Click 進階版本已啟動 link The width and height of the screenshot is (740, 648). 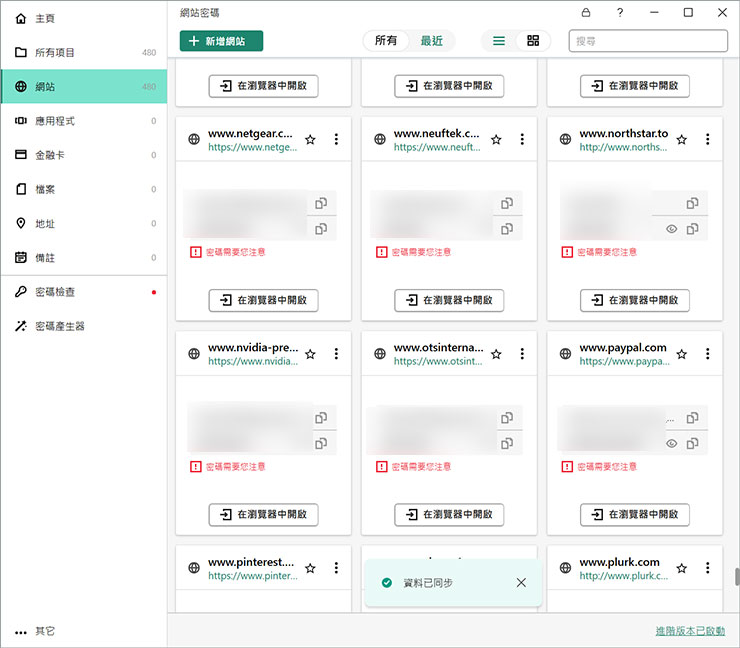pyautogui.click(x=690, y=631)
